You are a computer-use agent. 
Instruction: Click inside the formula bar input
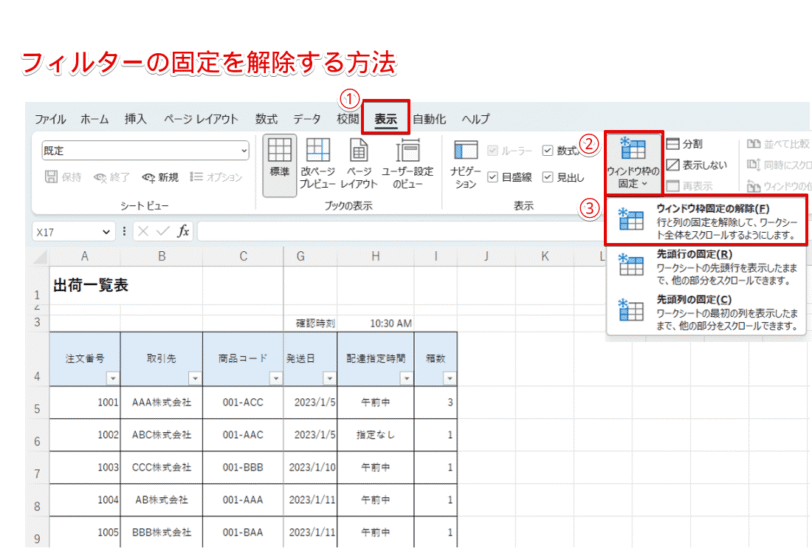point(399,231)
